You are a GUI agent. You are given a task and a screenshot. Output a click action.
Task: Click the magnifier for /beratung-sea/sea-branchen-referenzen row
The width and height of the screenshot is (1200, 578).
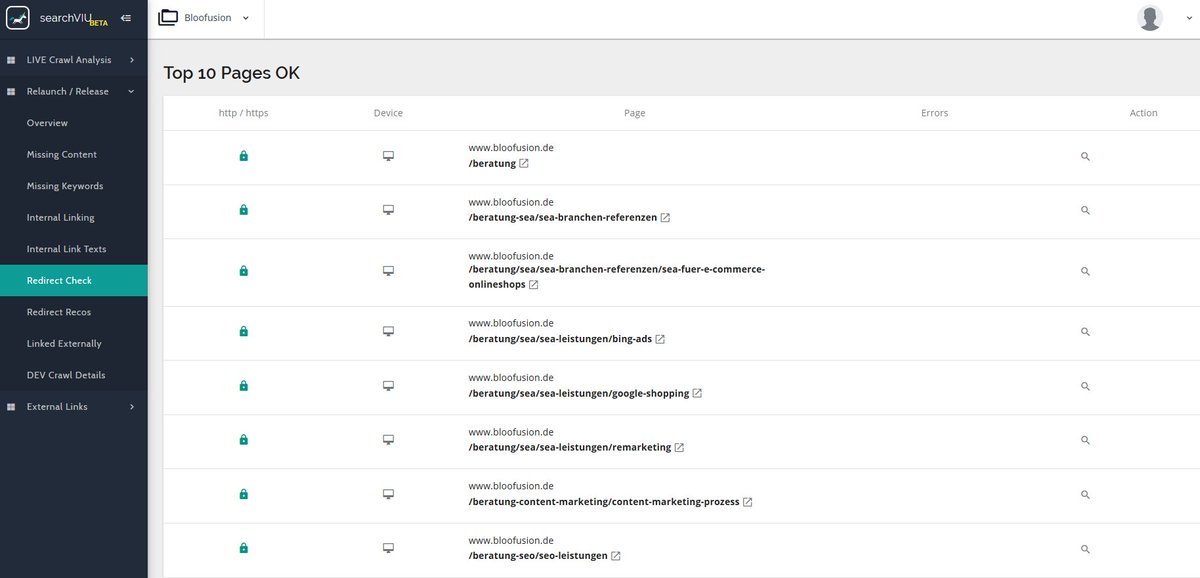click(x=1085, y=211)
